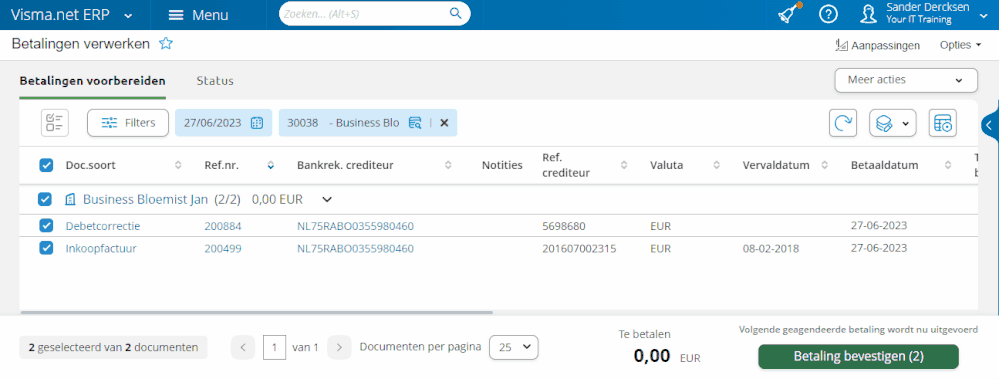Expand the right side panel arrow
This screenshot has height=379, width=999.
click(989, 125)
